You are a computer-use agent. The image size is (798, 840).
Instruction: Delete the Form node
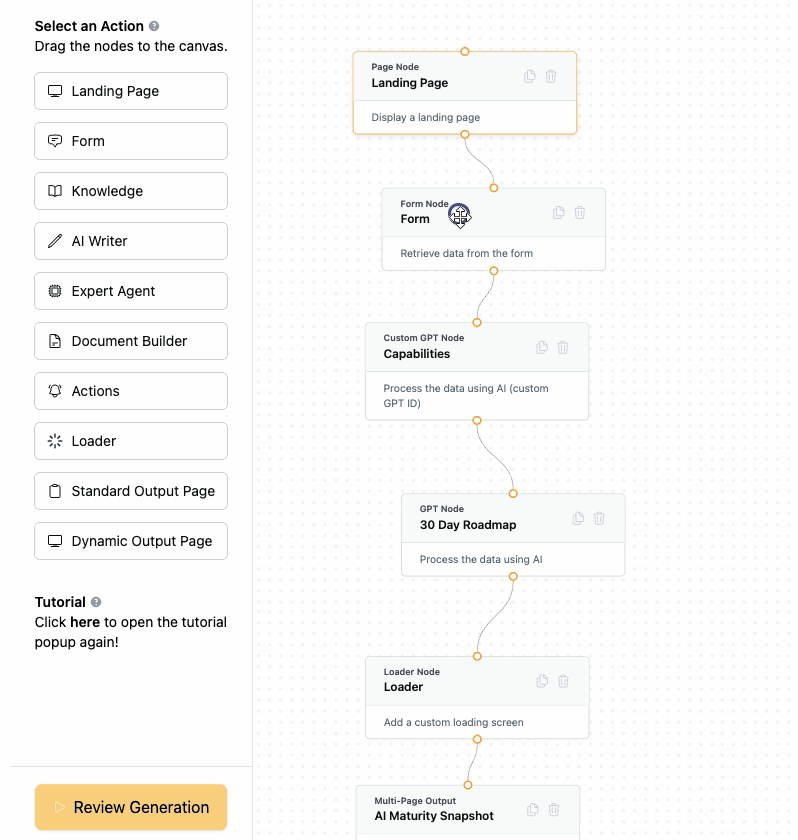point(580,212)
